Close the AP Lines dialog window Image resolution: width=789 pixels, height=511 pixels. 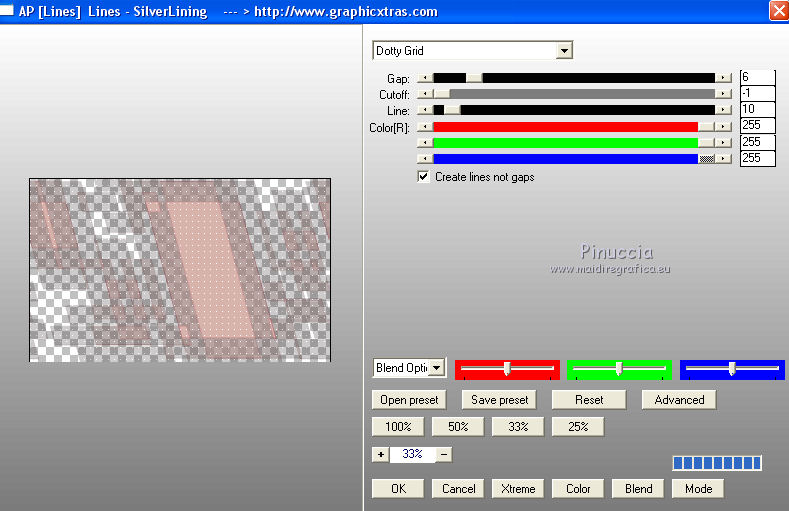pyautogui.click(x=779, y=11)
